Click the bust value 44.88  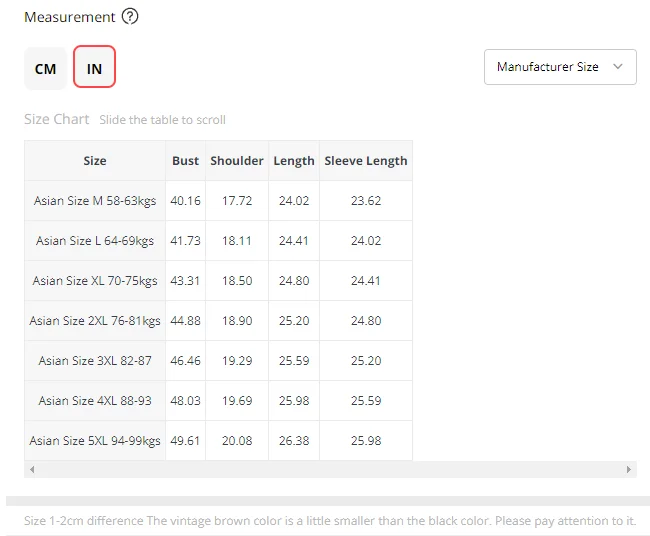tap(185, 321)
